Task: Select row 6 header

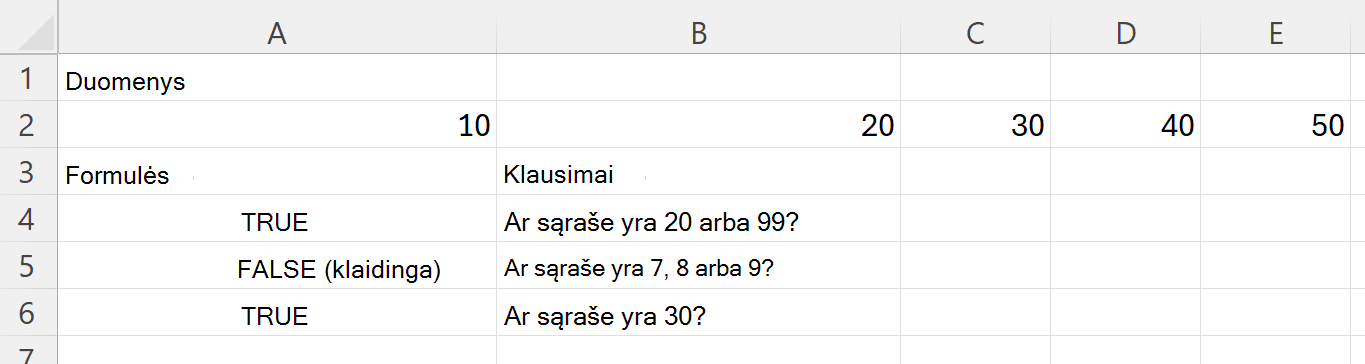Action: tap(29, 313)
